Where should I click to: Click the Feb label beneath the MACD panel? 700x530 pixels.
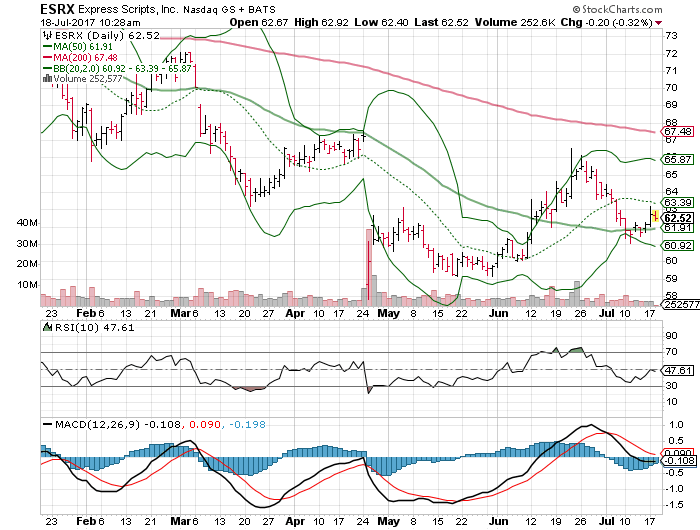(x=86, y=521)
